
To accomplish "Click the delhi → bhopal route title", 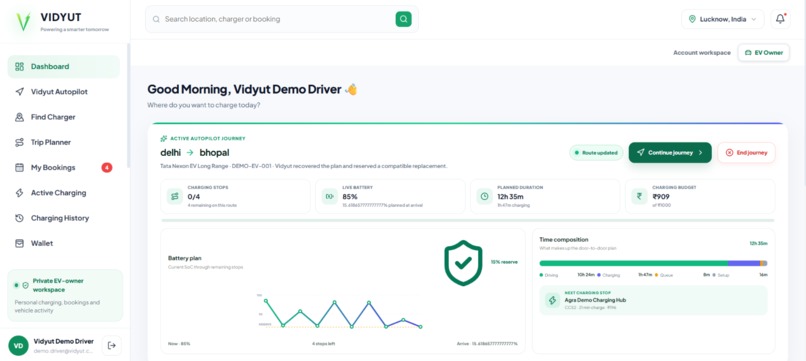I will coord(195,153).
